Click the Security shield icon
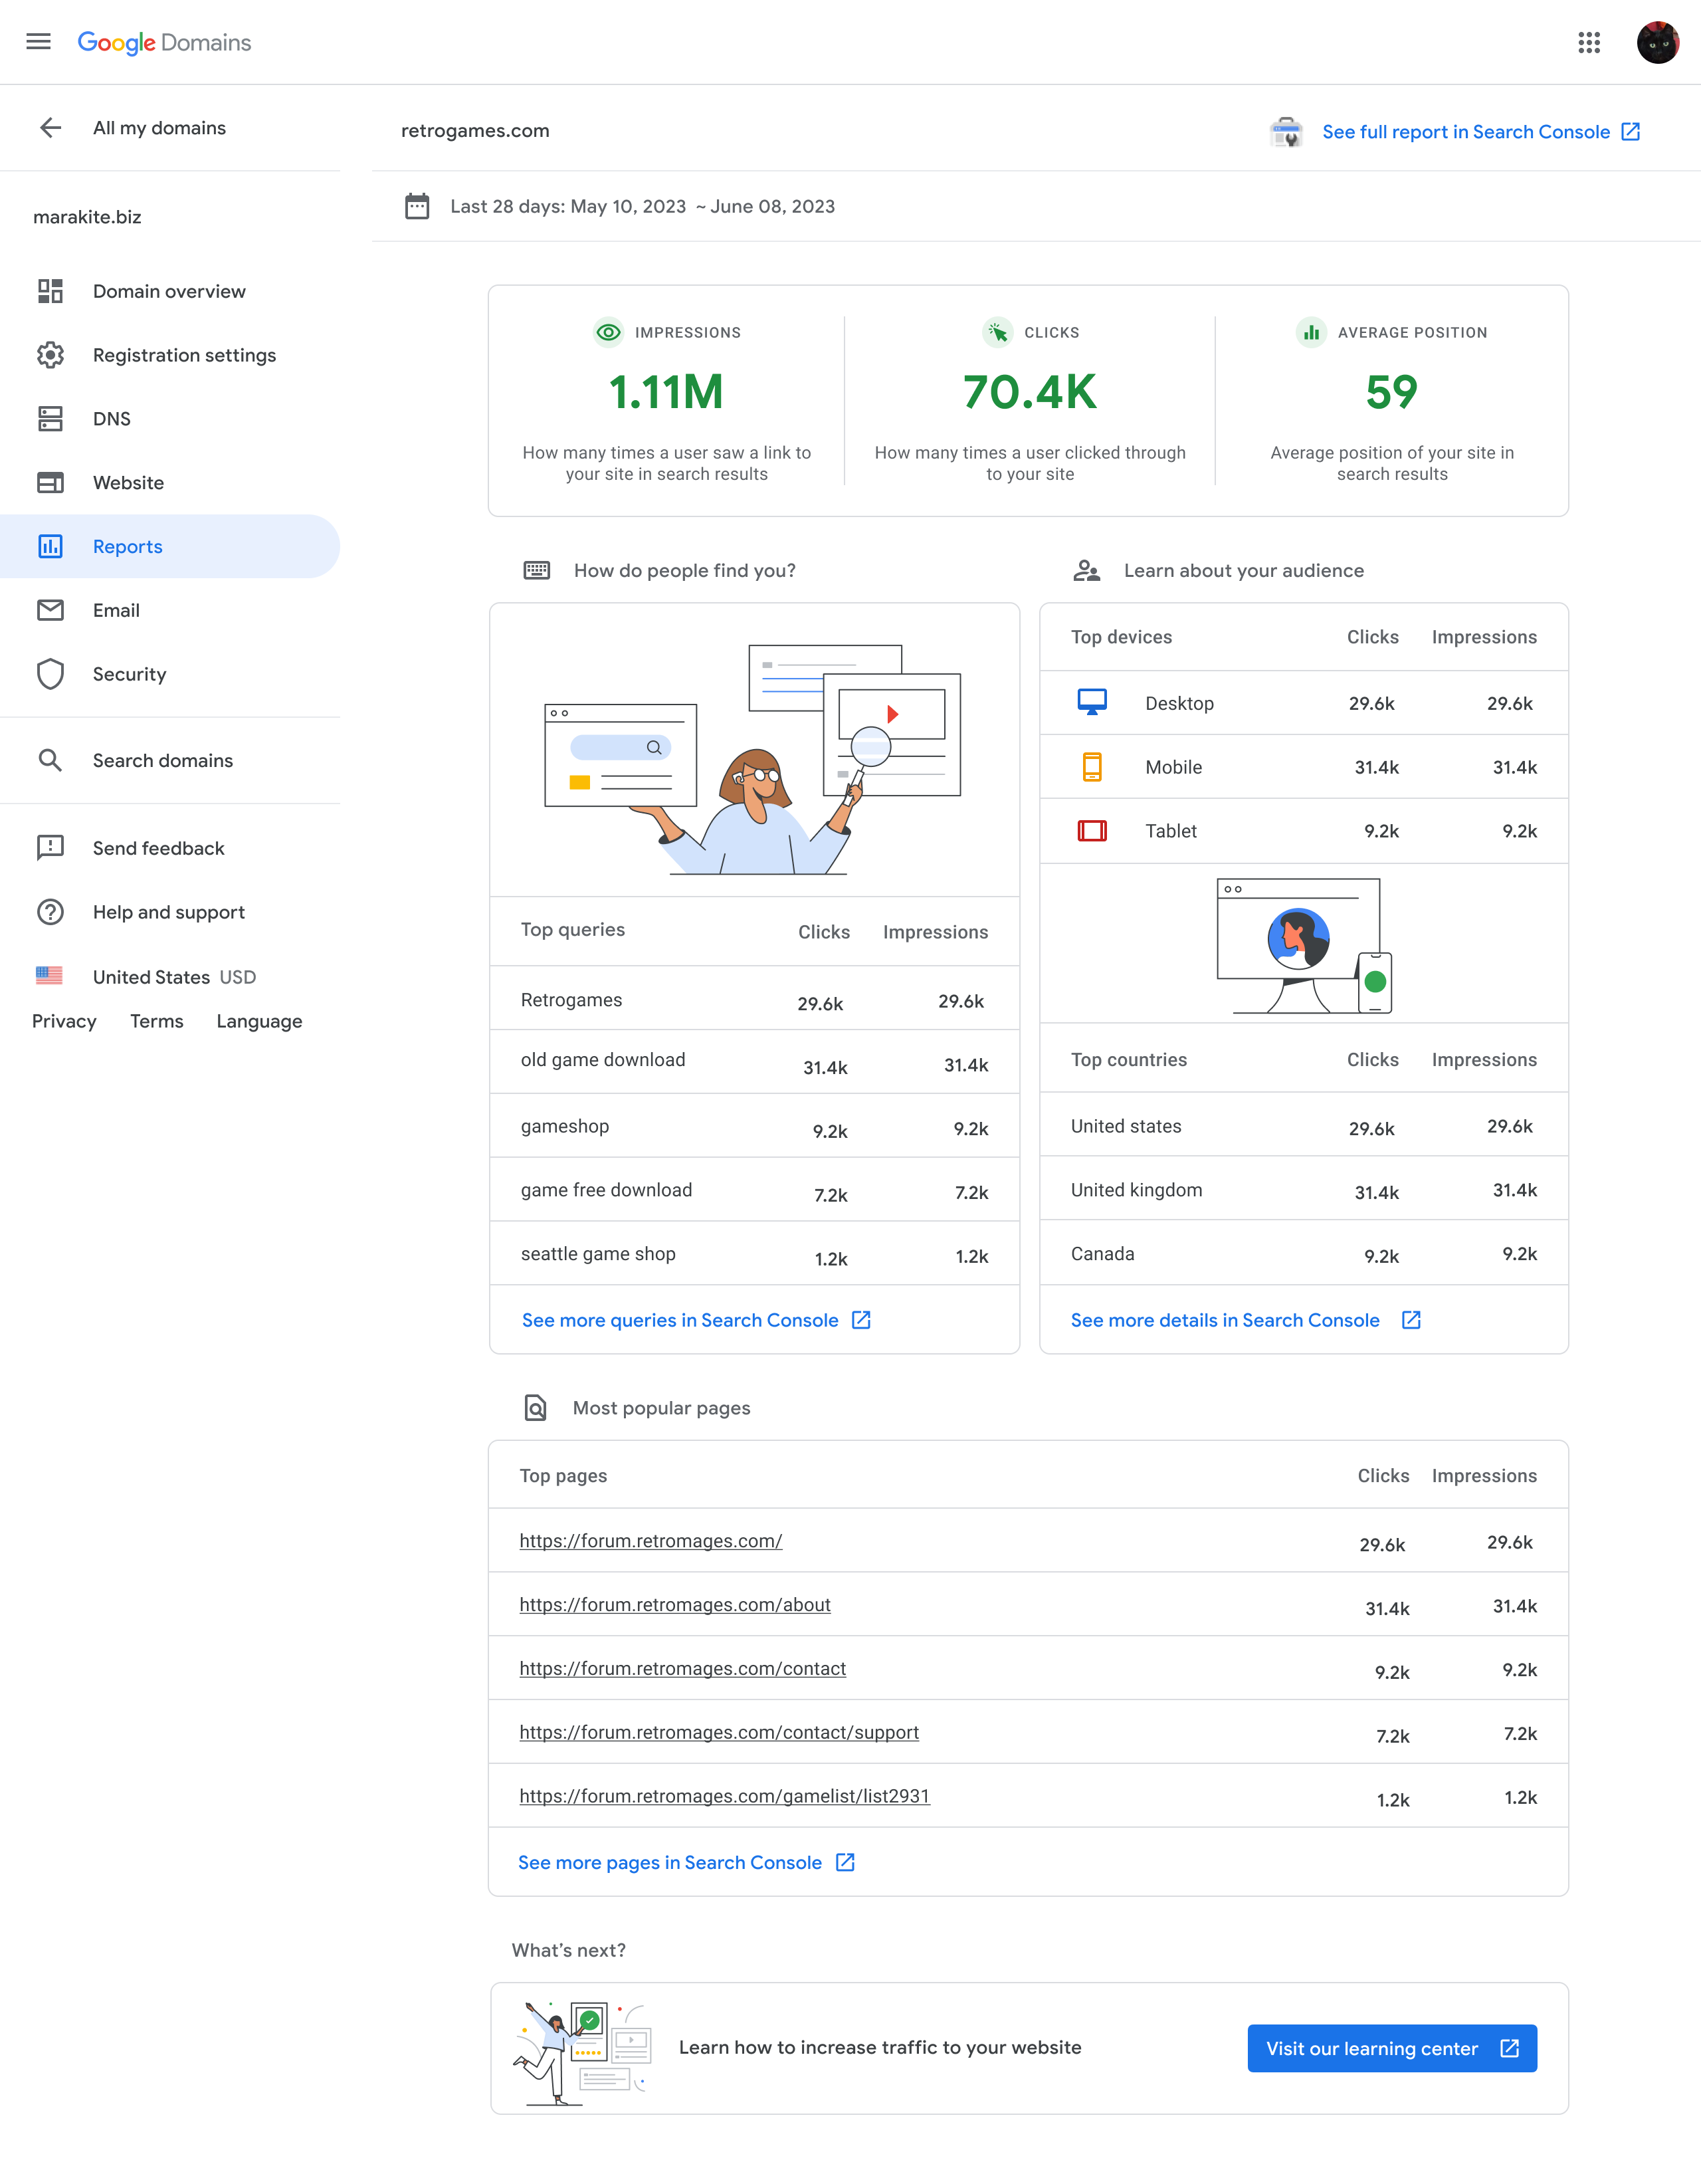1701x2184 pixels. pos(50,674)
